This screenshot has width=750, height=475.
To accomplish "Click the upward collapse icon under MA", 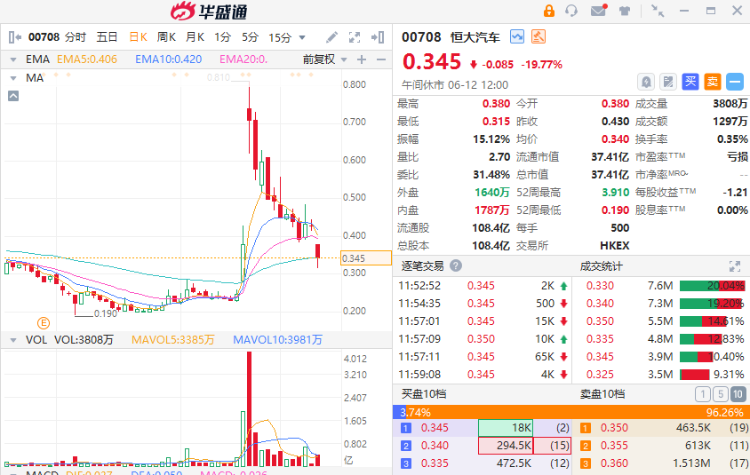I will click(13, 96).
